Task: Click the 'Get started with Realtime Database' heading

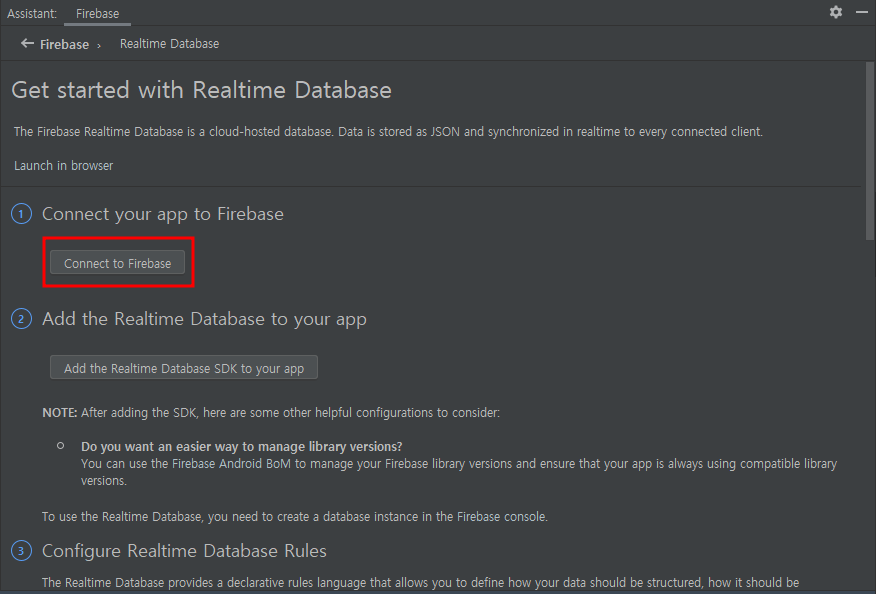Action: [201, 90]
